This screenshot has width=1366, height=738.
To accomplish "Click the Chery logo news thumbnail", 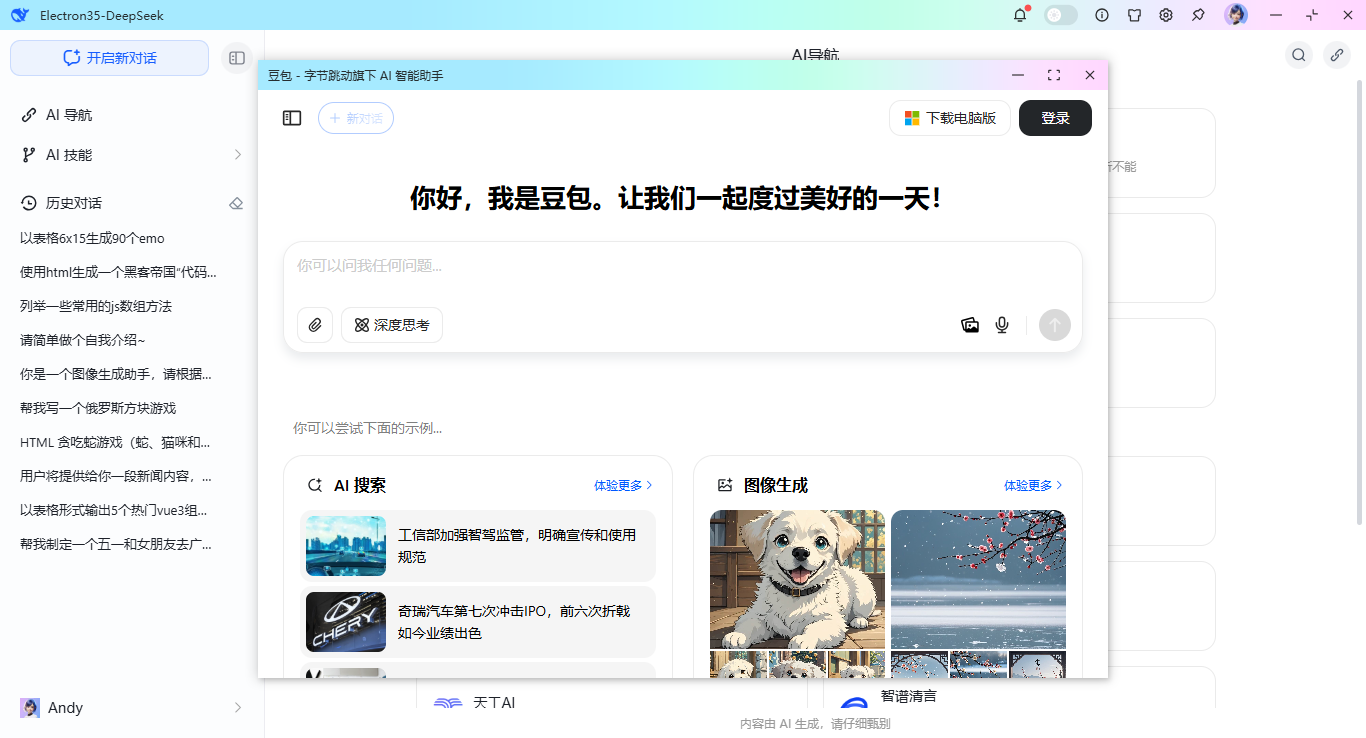I will click(346, 622).
